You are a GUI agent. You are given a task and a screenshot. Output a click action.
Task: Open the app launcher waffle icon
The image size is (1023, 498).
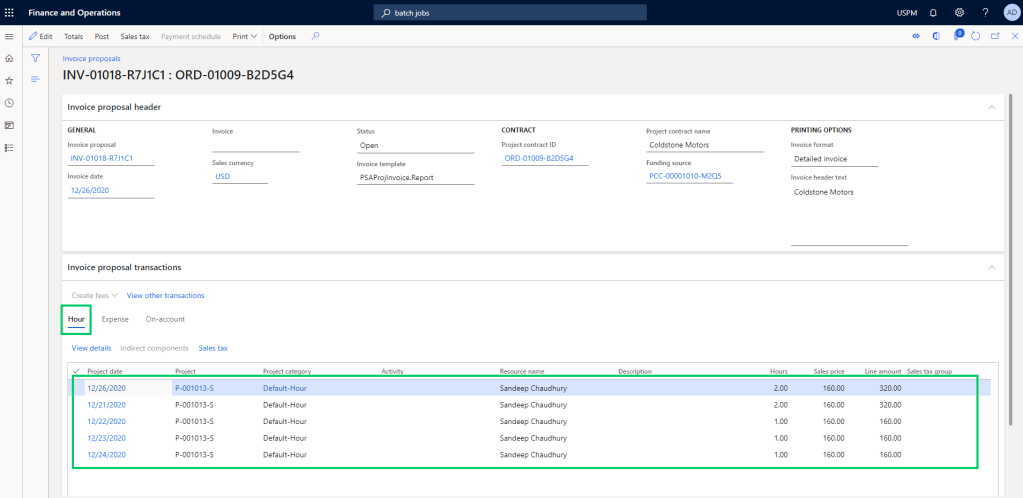pos(10,12)
